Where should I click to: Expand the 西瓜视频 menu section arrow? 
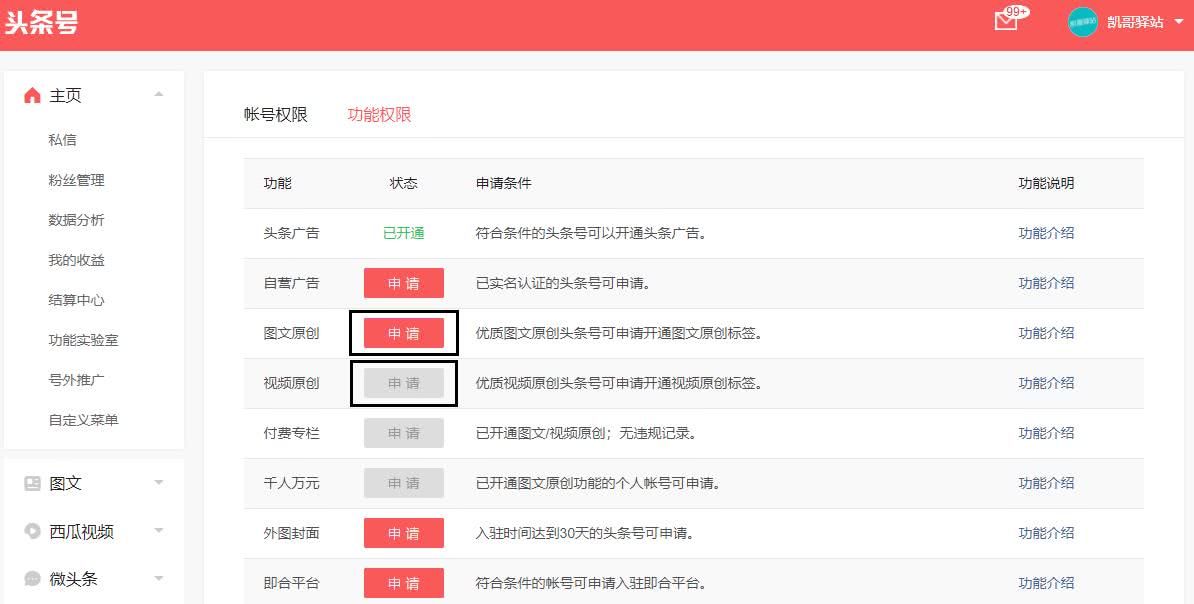click(x=158, y=530)
